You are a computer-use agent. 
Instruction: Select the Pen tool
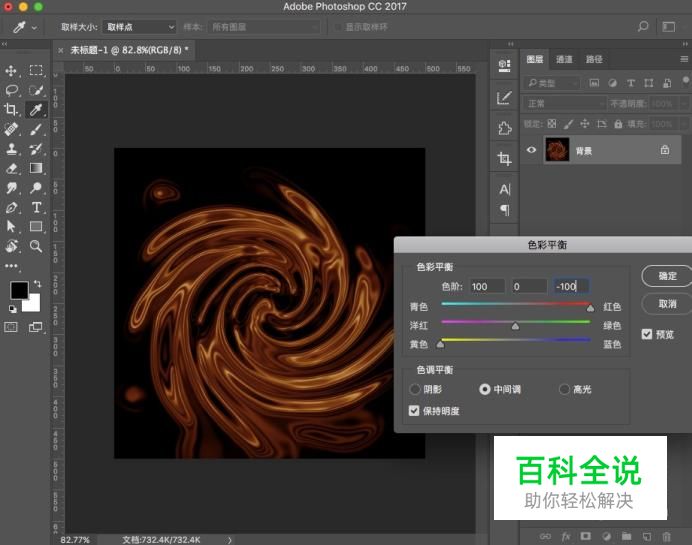11,207
